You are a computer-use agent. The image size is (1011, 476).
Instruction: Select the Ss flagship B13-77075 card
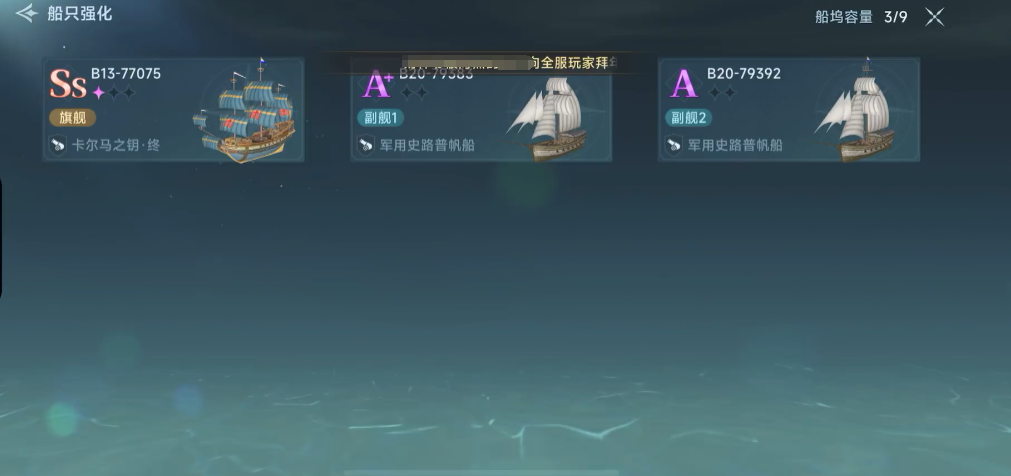pyautogui.click(x=173, y=110)
